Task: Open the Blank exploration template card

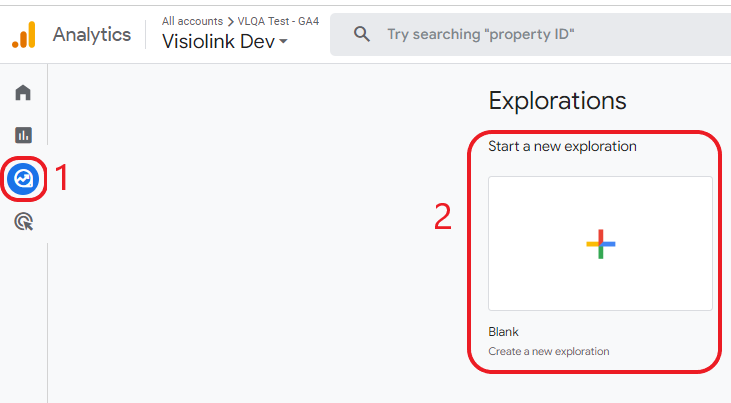Action: pos(600,243)
